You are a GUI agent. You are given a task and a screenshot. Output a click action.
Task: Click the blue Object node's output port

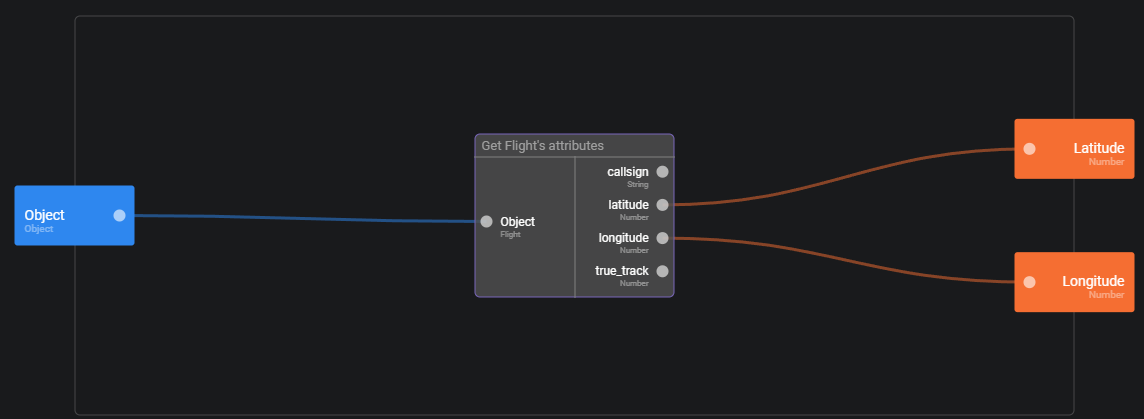[120, 215]
